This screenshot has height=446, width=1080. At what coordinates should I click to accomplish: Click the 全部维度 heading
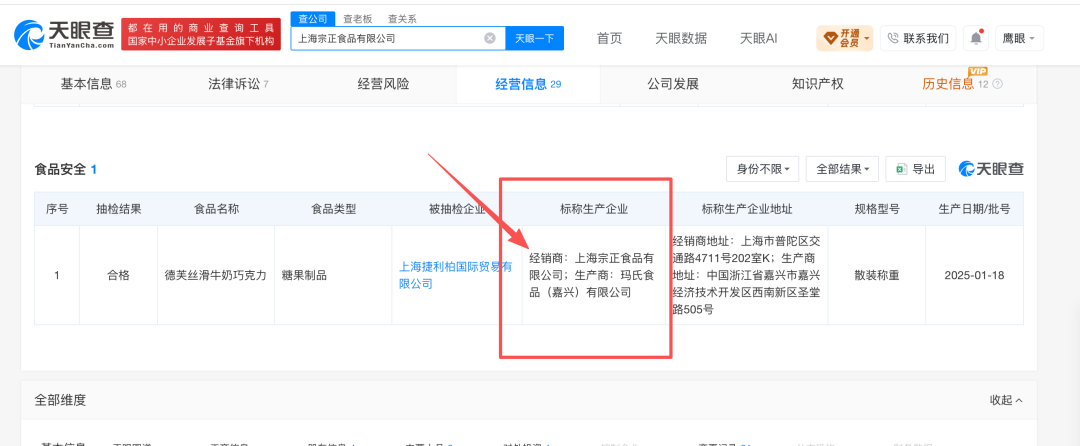(60, 400)
